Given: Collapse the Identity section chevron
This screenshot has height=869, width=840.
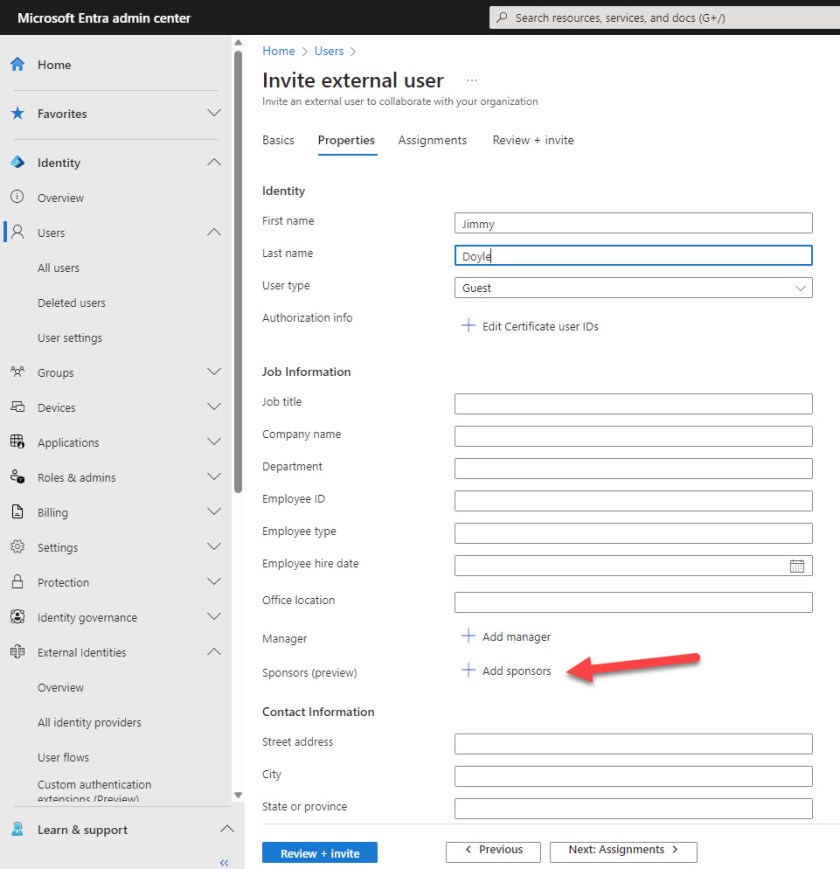Looking at the screenshot, I should [x=214, y=162].
